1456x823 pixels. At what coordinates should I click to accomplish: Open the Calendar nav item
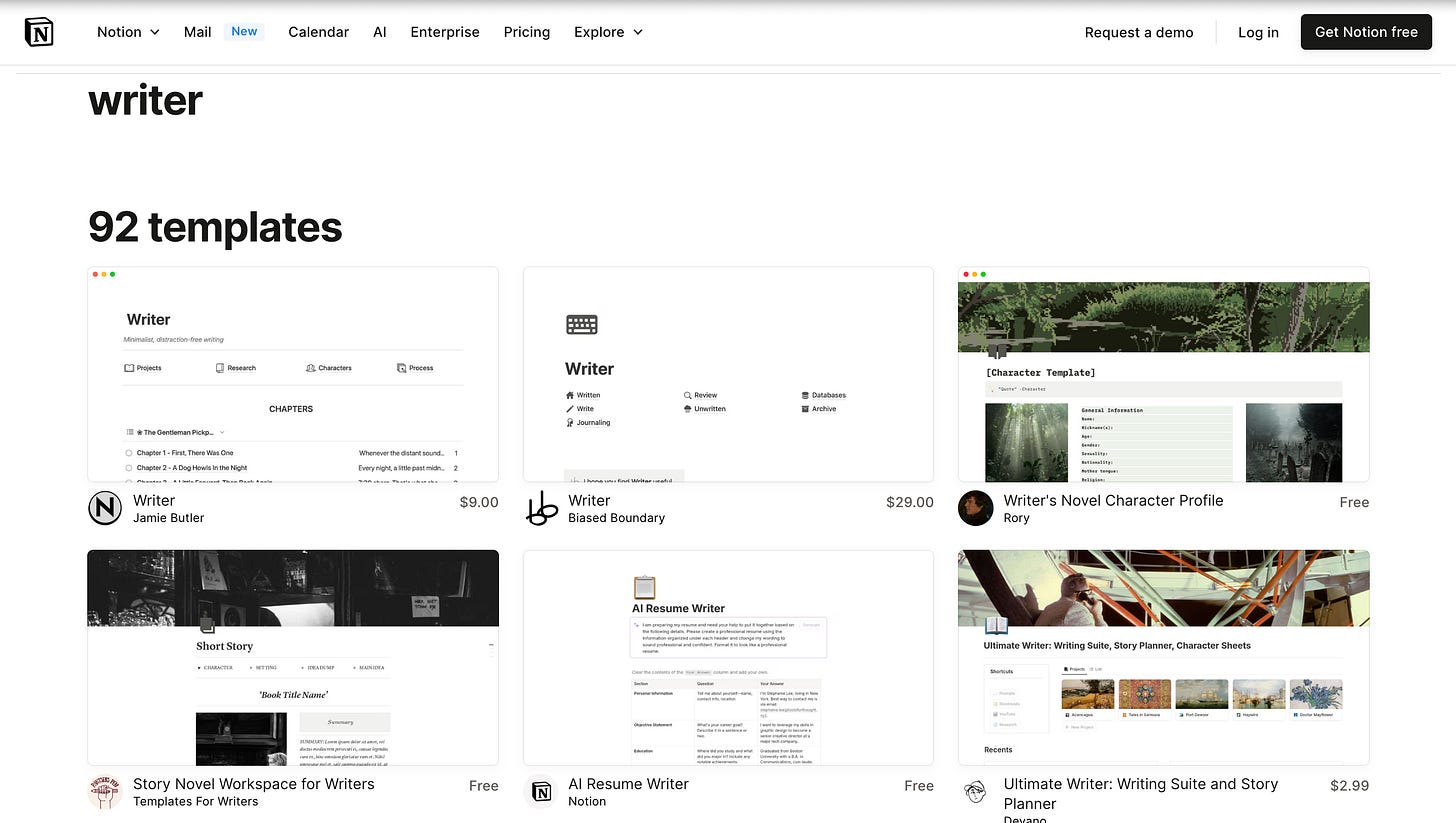point(318,32)
